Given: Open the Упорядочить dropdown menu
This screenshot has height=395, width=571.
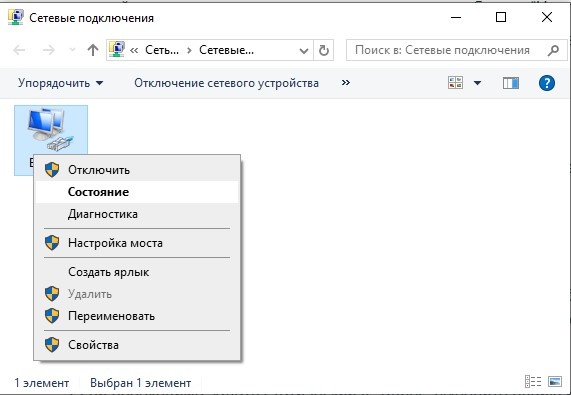Looking at the screenshot, I should point(60,83).
